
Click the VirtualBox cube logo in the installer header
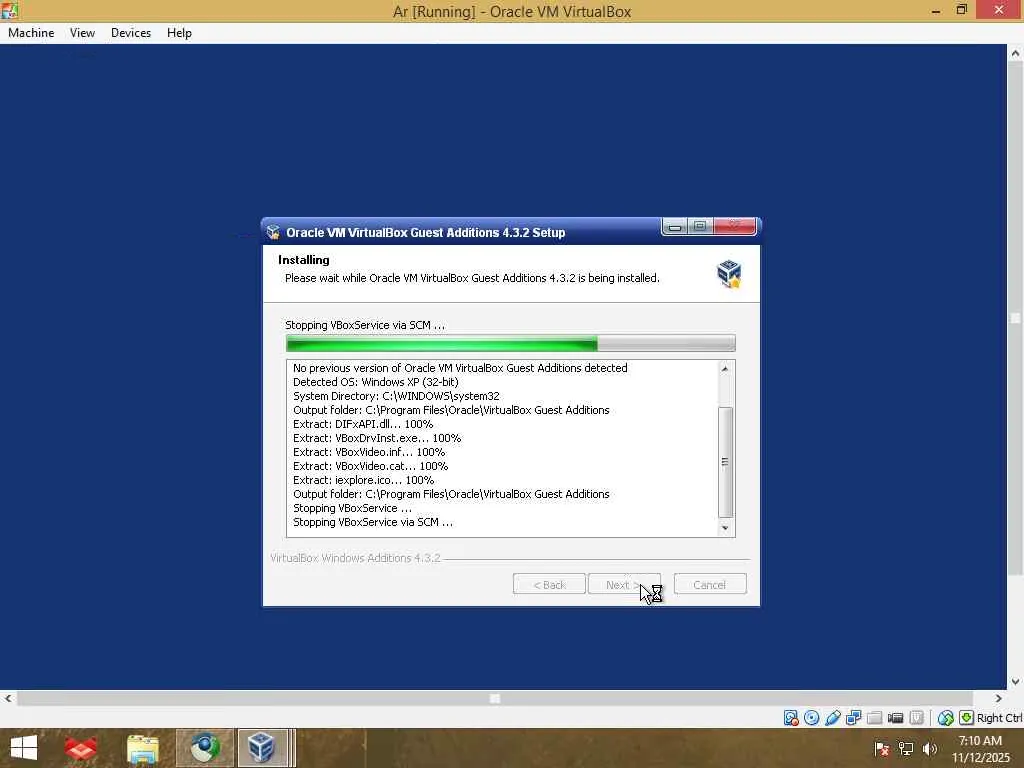pos(729,274)
